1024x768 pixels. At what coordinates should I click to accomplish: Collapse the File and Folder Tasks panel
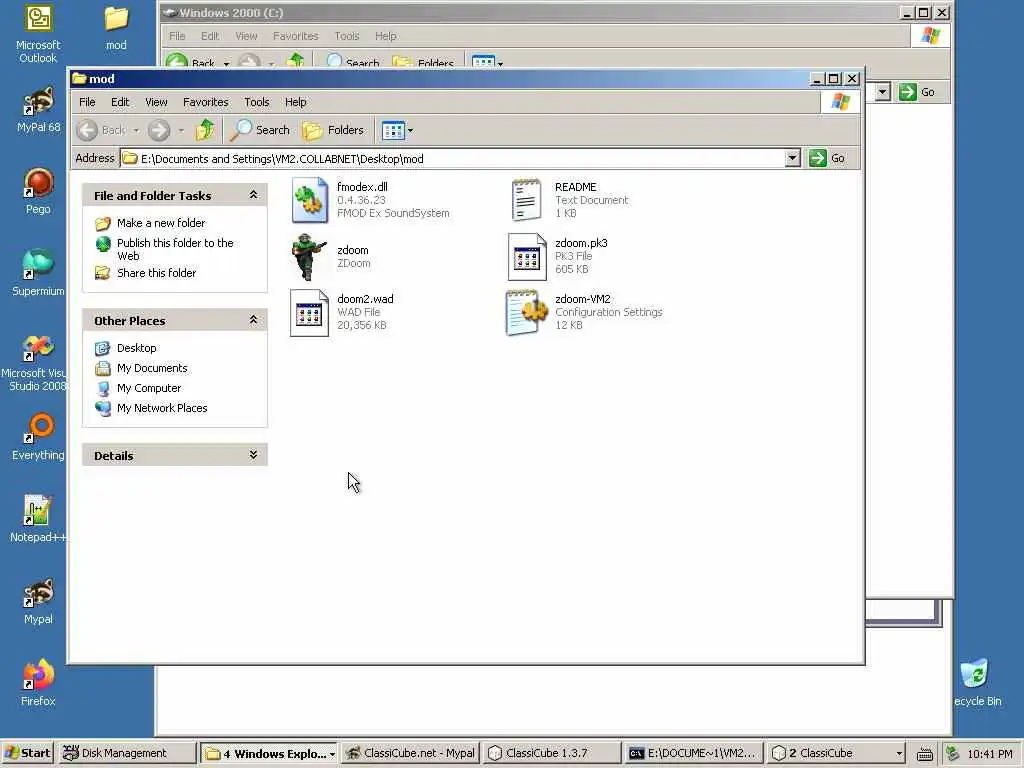tap(253, 195)
